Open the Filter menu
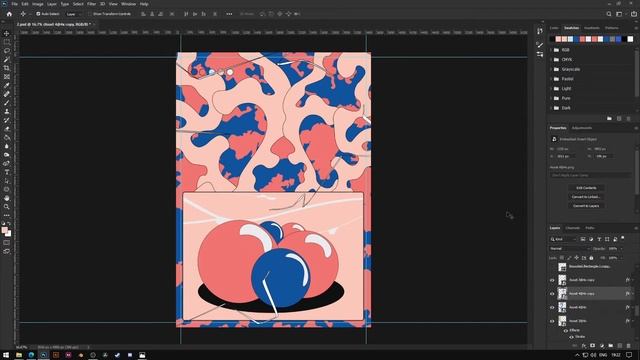This screenshot has width=640, height=360. tap(91, 4)
